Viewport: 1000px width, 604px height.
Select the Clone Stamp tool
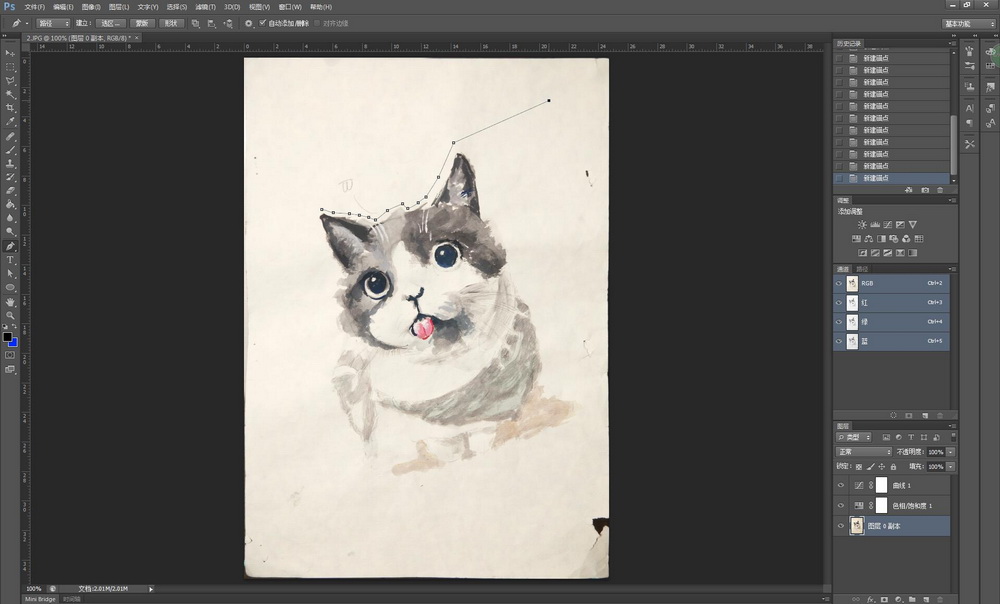(x=10, y=163)
